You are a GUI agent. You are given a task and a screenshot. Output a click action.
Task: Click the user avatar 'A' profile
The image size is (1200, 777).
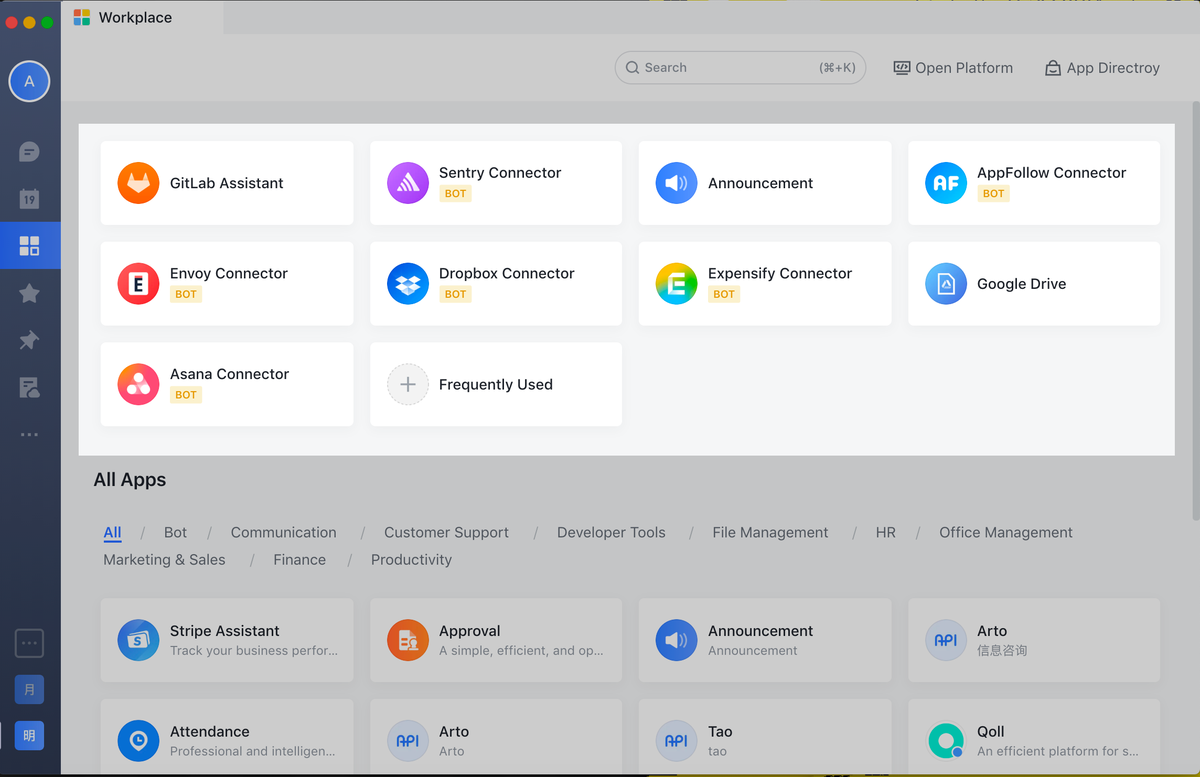[29, 82]
